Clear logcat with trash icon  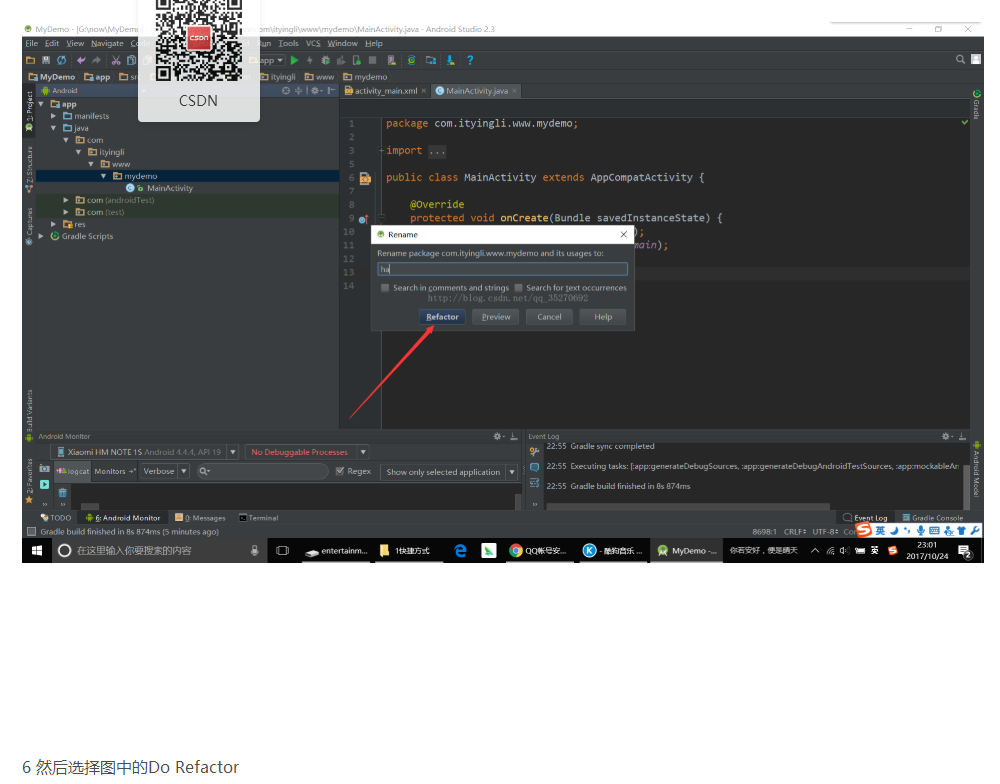tap(62, 492)
